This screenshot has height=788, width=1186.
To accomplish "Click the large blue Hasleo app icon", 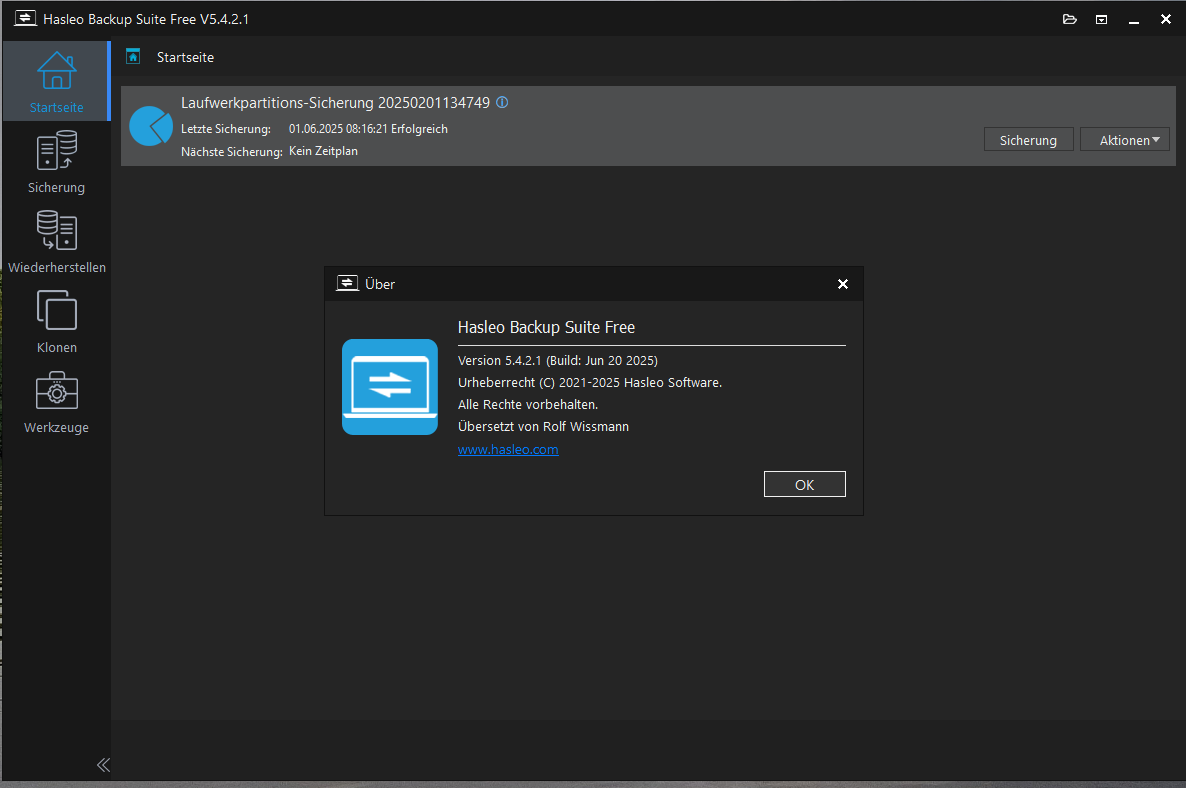I will pyautogui.click(x=390, y=386).
